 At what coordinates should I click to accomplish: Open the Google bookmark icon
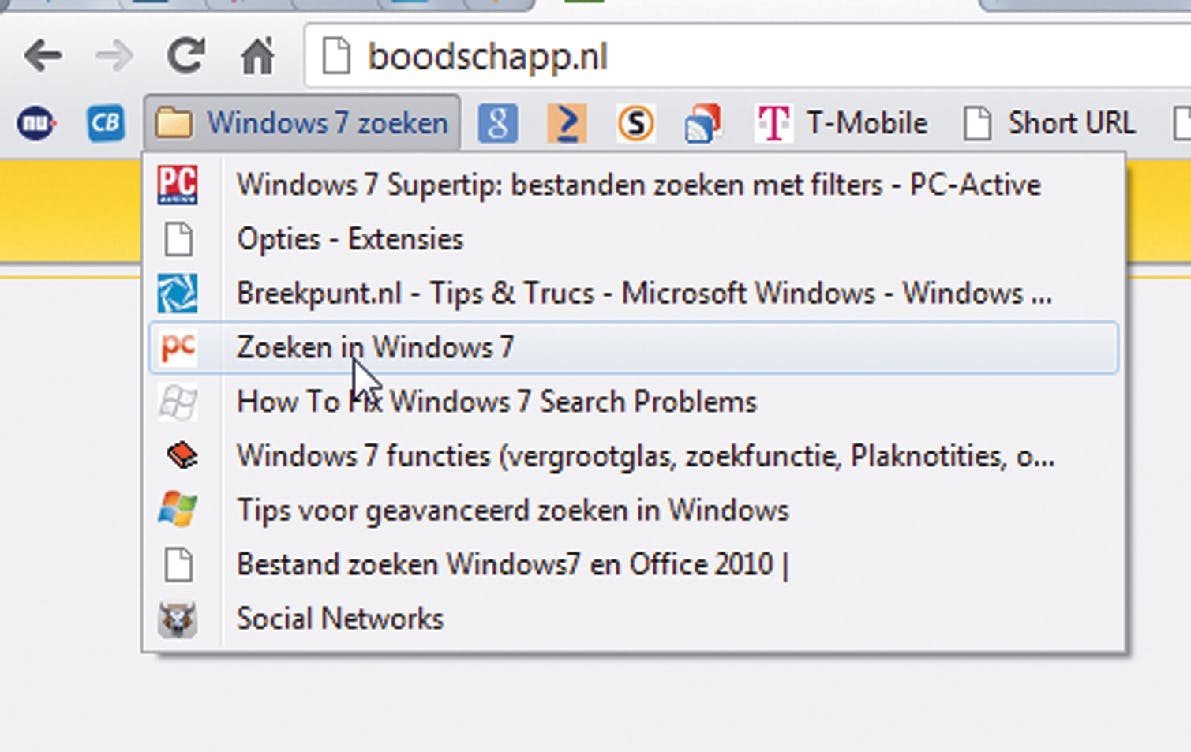point(497,124)
